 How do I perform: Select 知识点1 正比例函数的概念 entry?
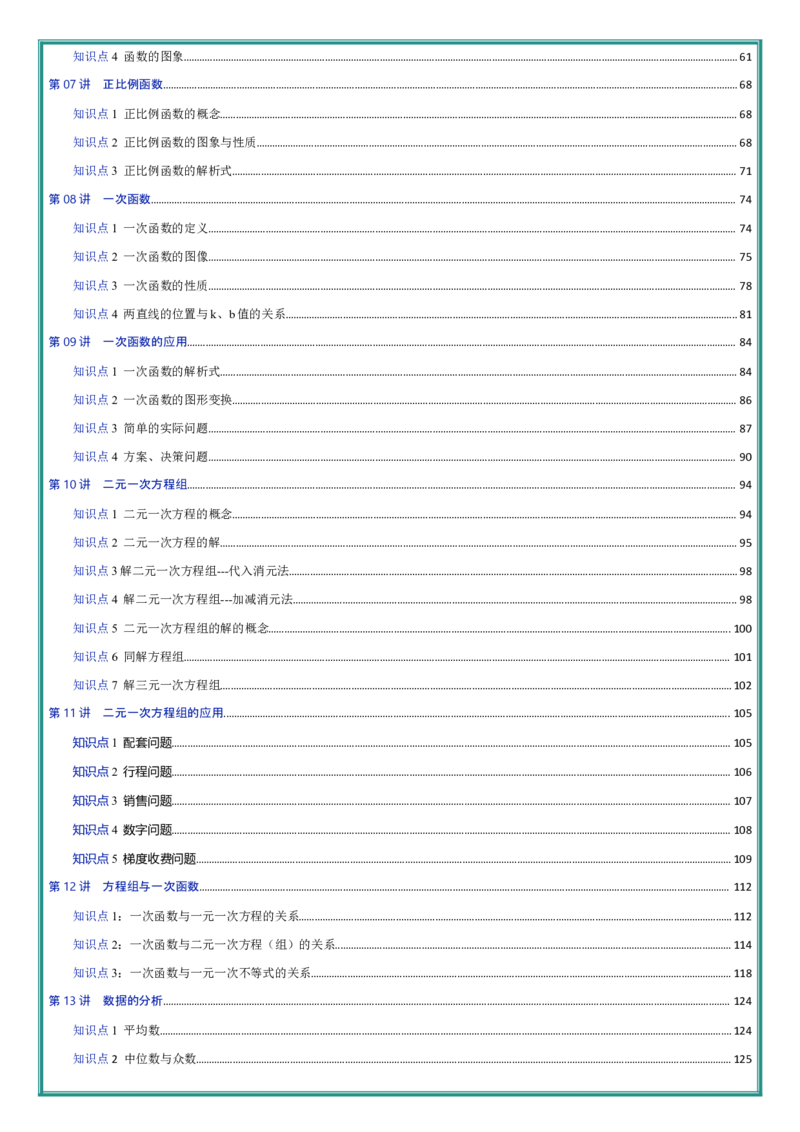point(412,114)
